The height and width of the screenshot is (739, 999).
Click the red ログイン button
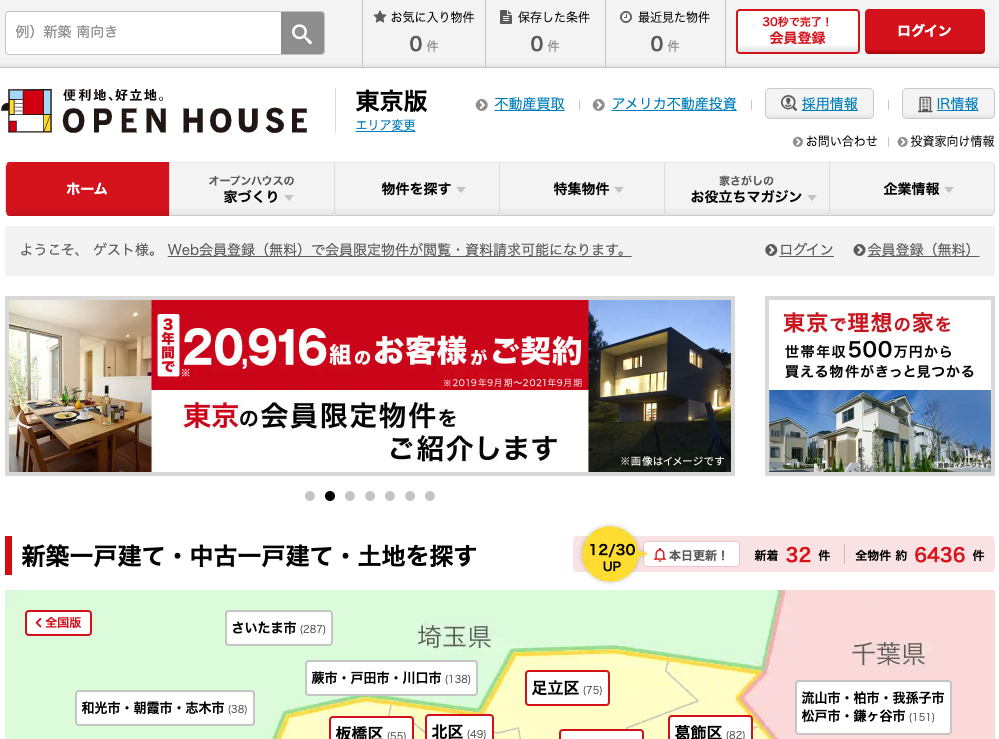click(x=924, y=31)
